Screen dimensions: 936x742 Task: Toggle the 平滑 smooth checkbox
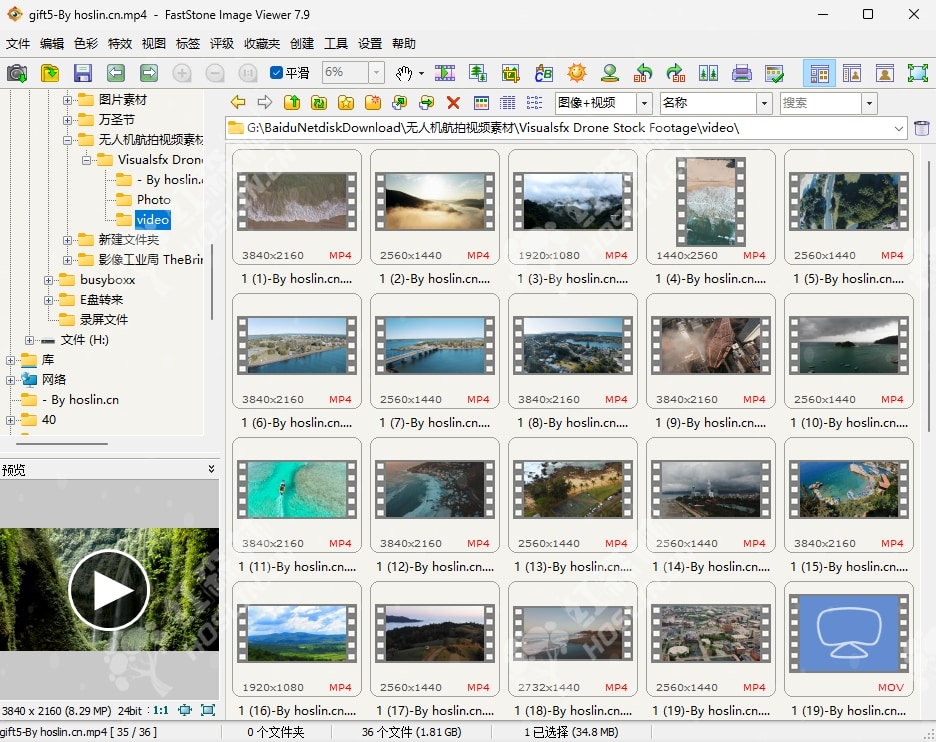tap(277, 73)
